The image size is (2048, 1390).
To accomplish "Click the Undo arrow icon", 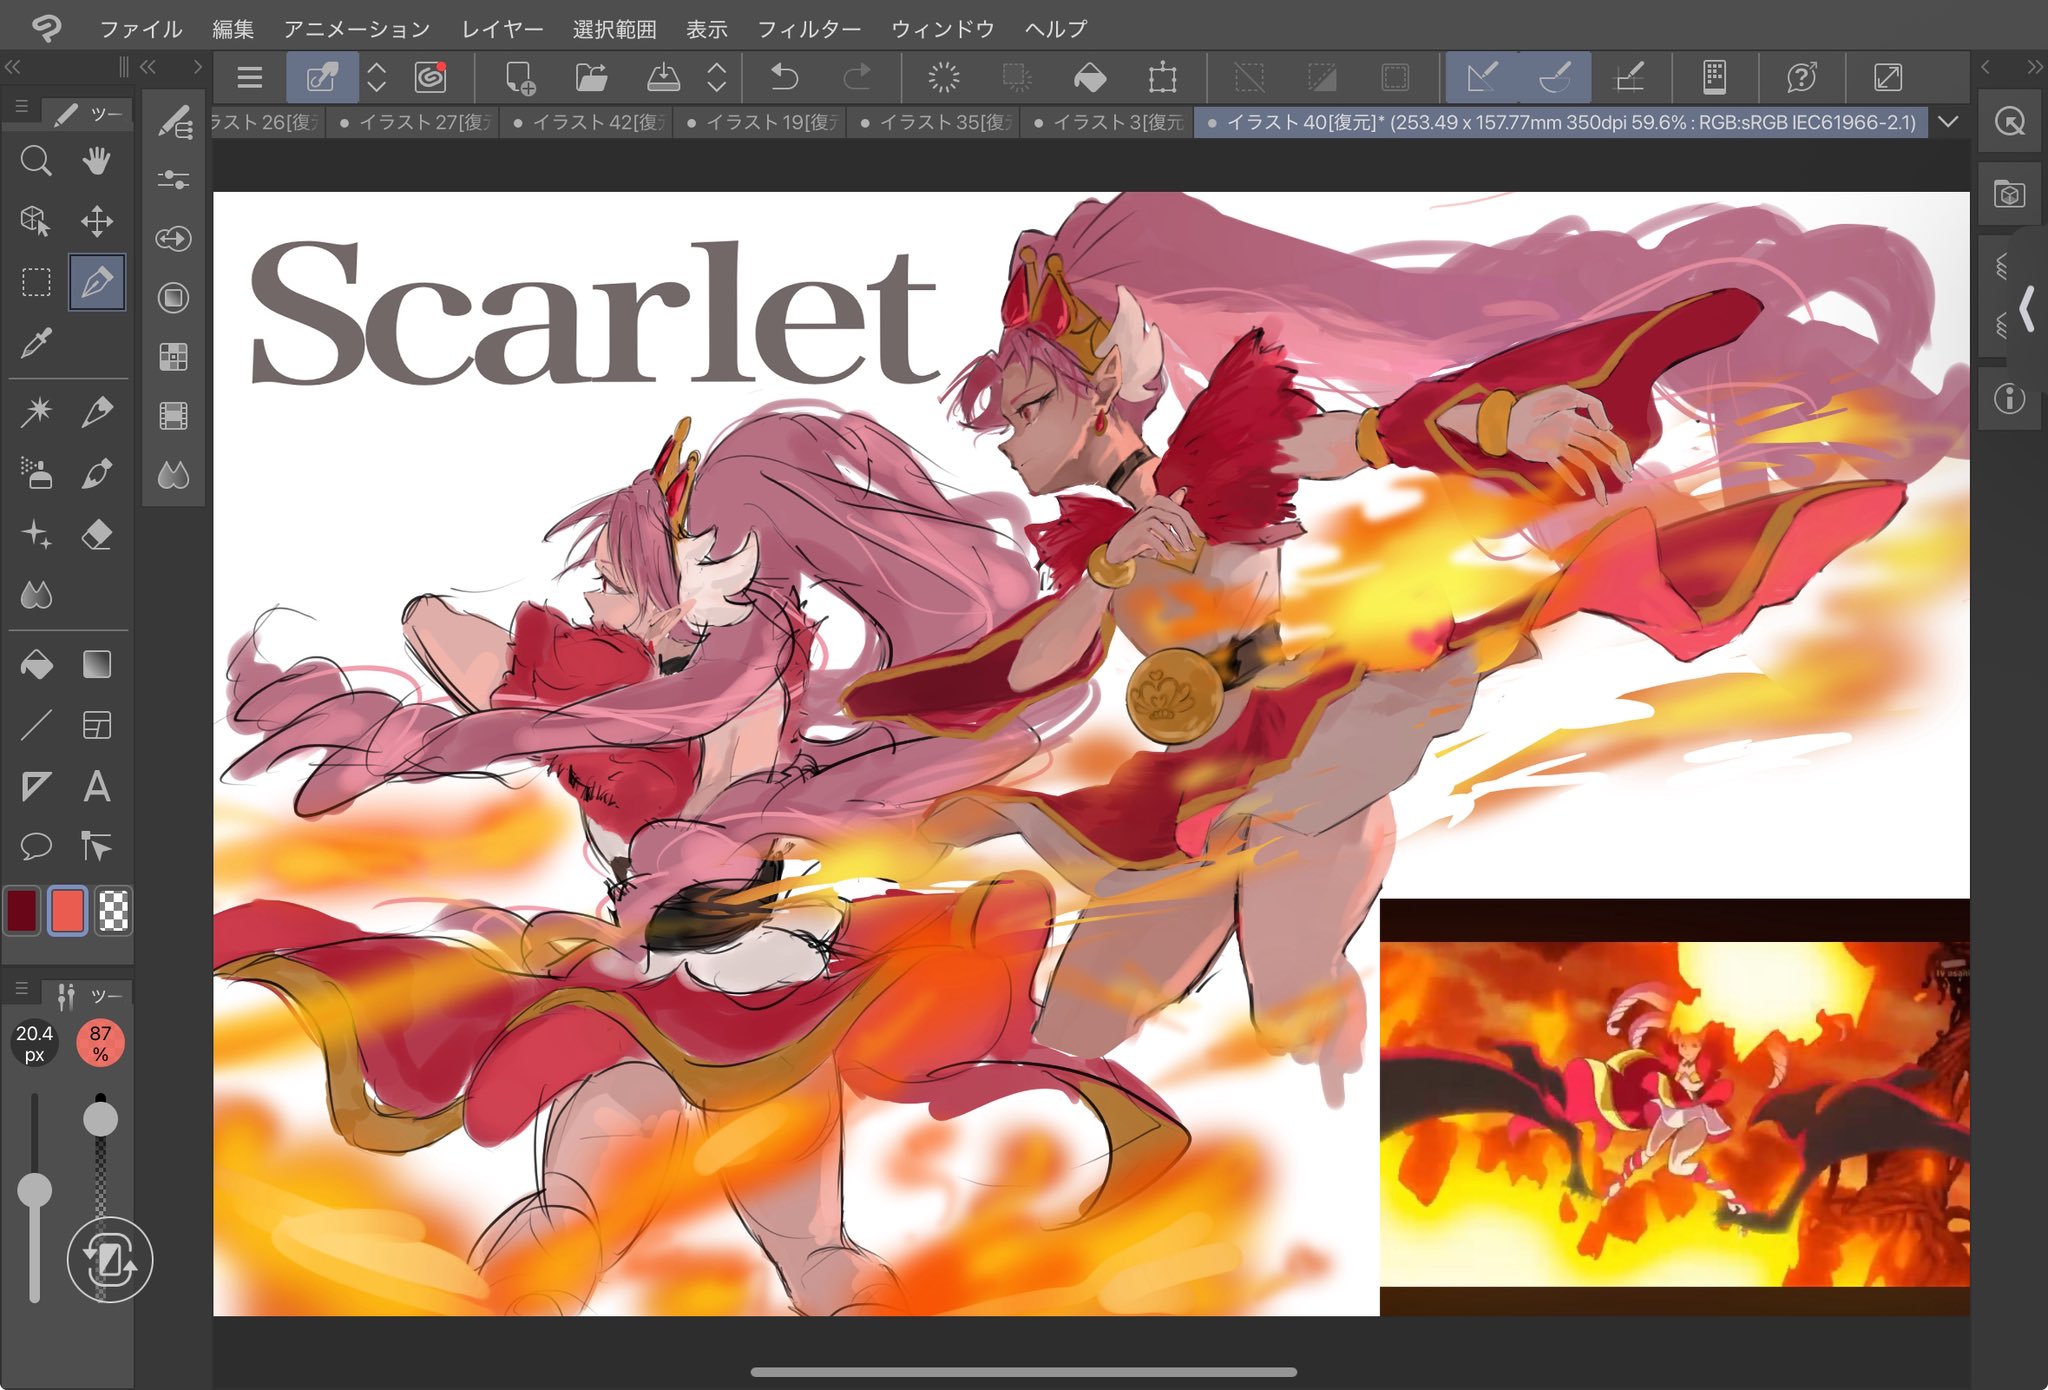I will tap(785, 77).
